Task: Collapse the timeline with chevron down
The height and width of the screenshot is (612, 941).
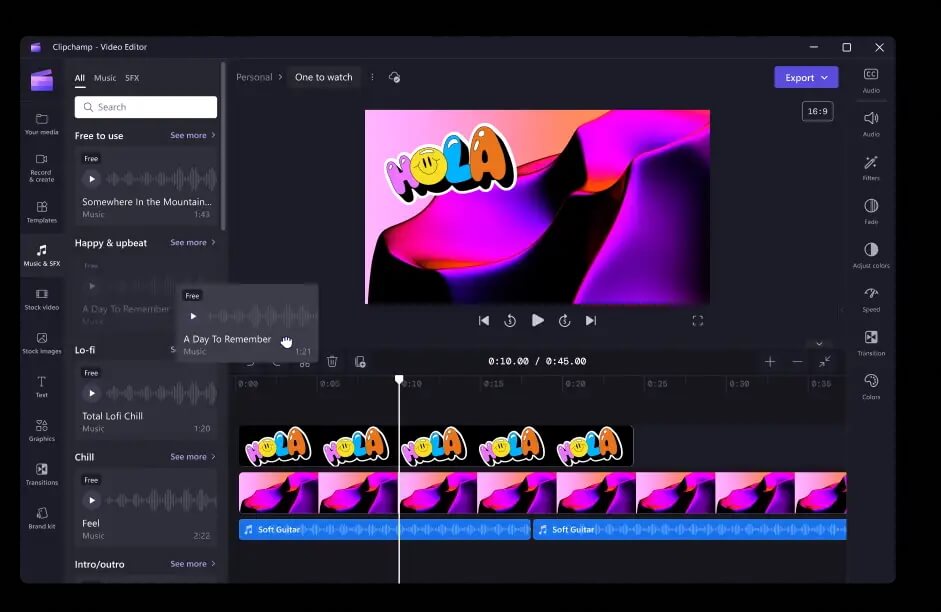Action: pyautogui.click(x=819, y=344)
